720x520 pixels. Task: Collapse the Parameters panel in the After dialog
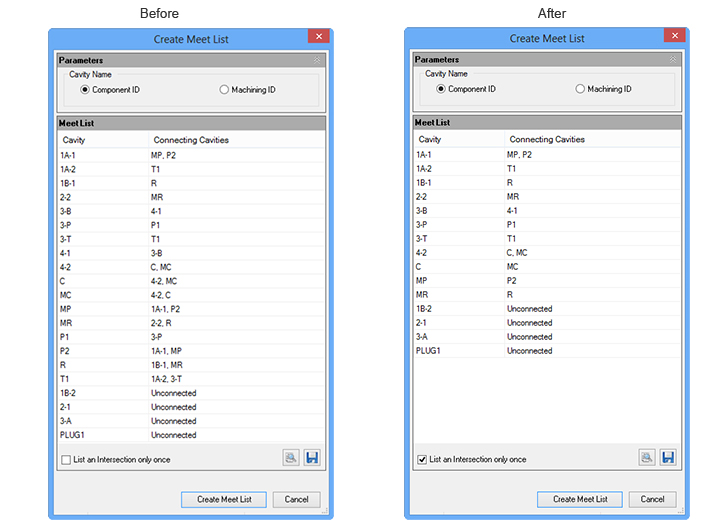673,60
